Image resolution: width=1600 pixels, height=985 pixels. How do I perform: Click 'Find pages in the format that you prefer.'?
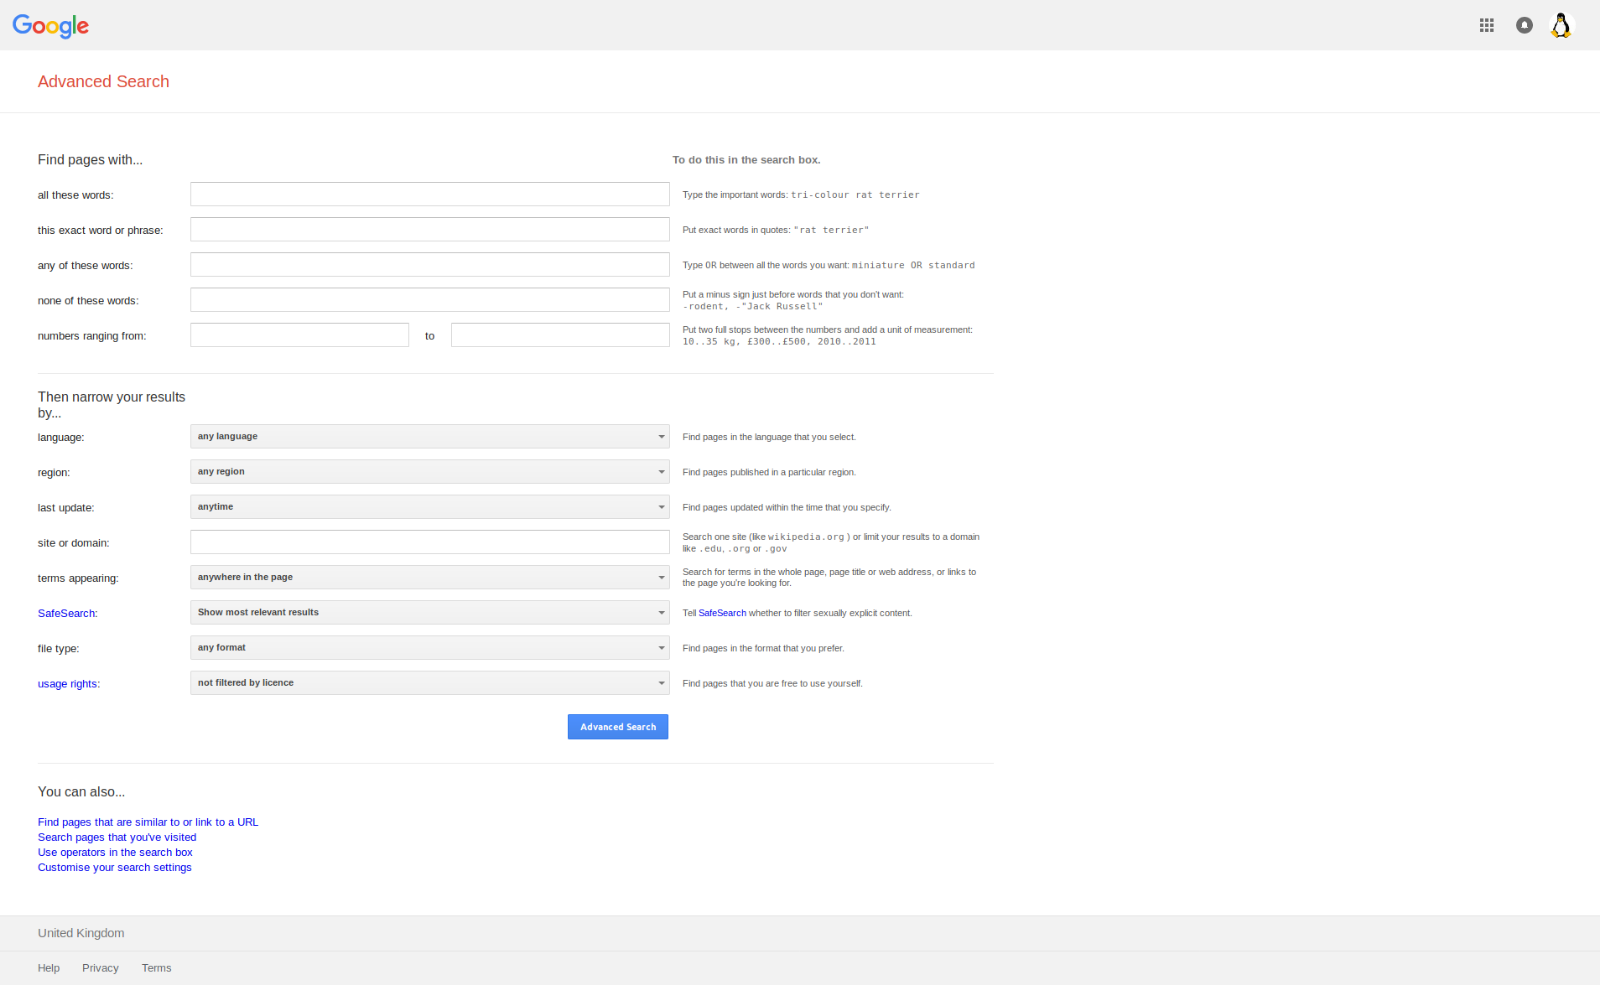click(763, 648)
